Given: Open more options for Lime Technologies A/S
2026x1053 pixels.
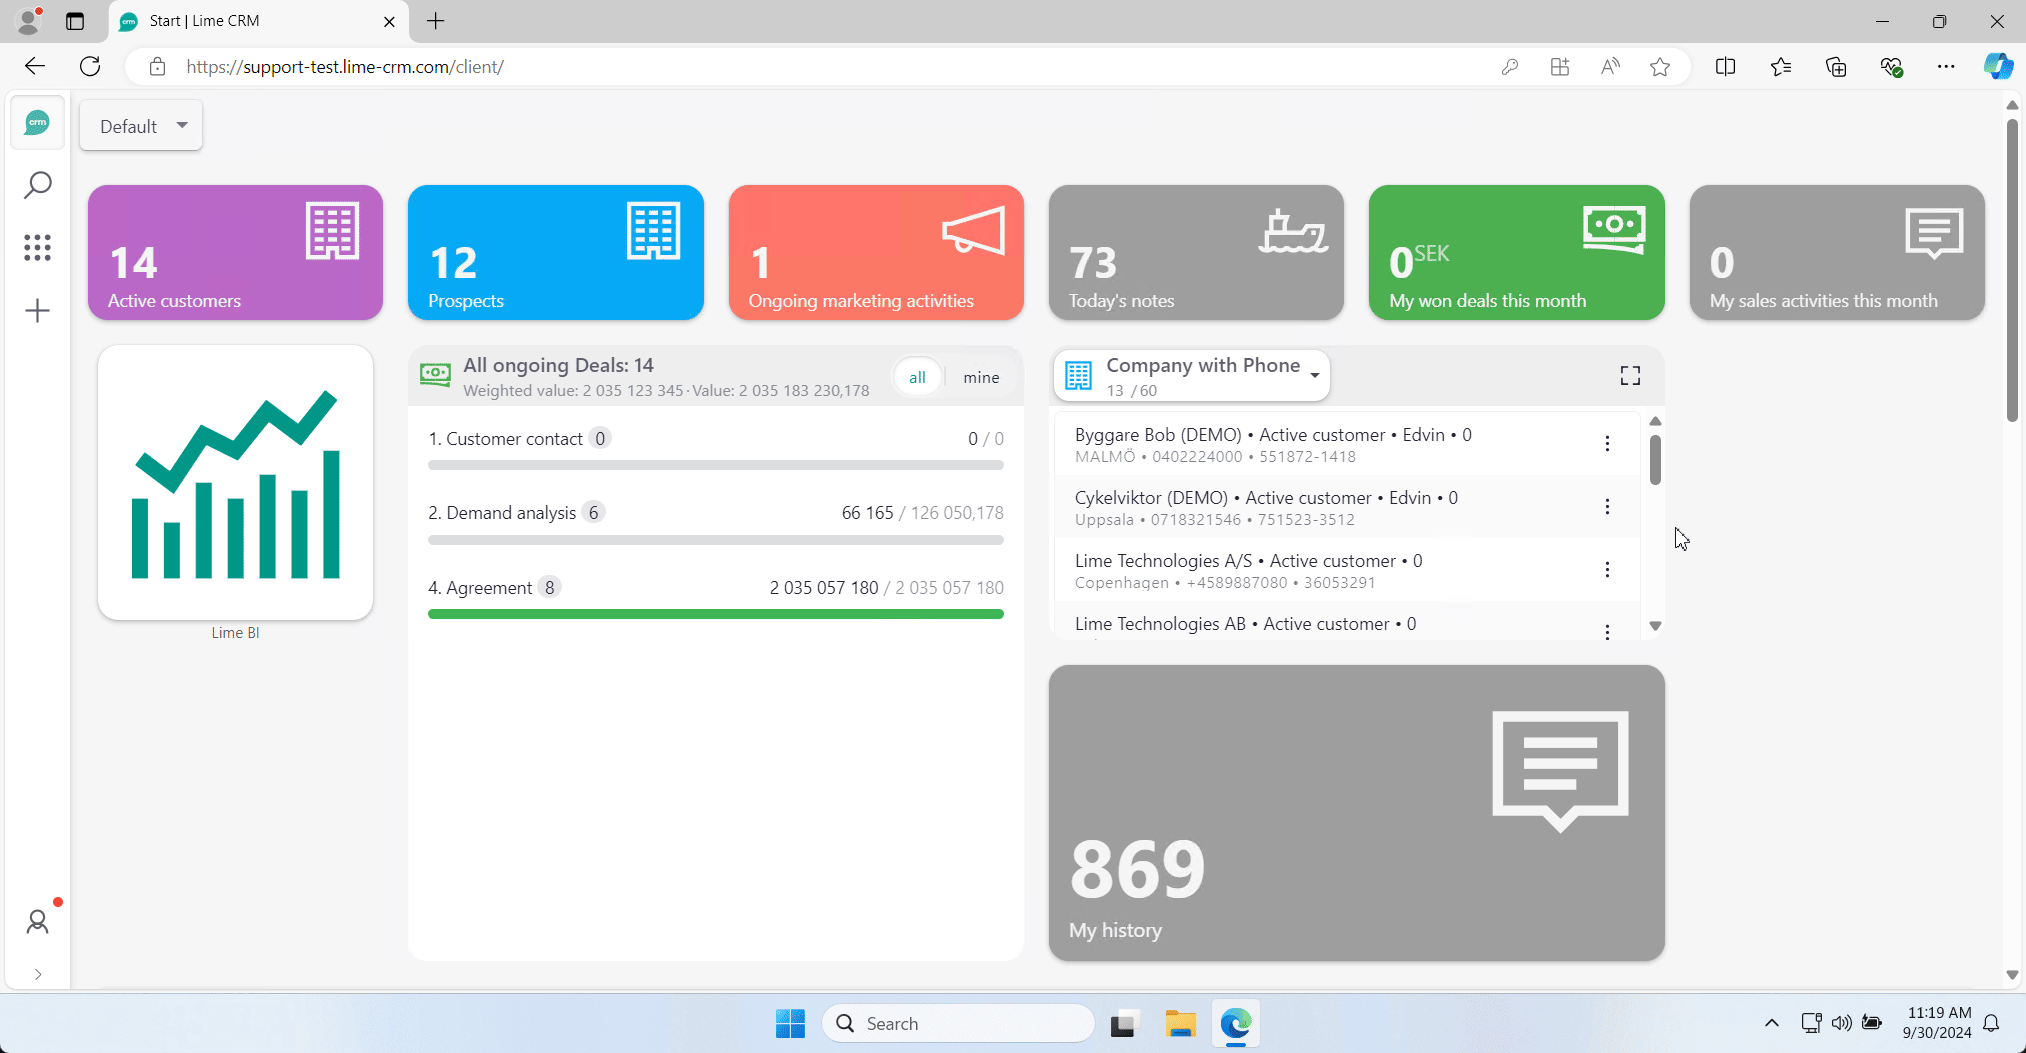Looking at the screenshot, I should click(x=1607, y=570).
